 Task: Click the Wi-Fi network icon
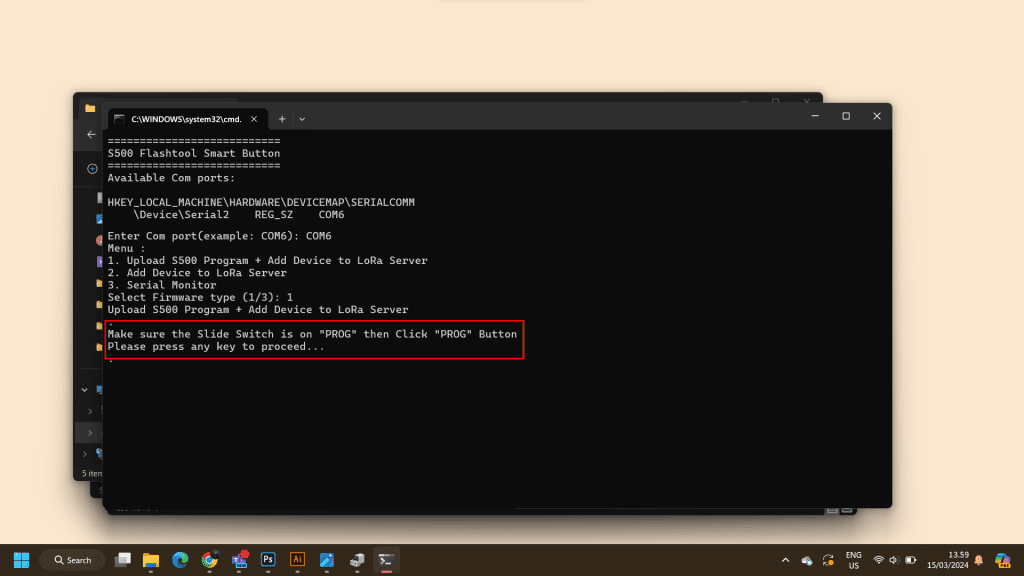click(x=878, y=560)
